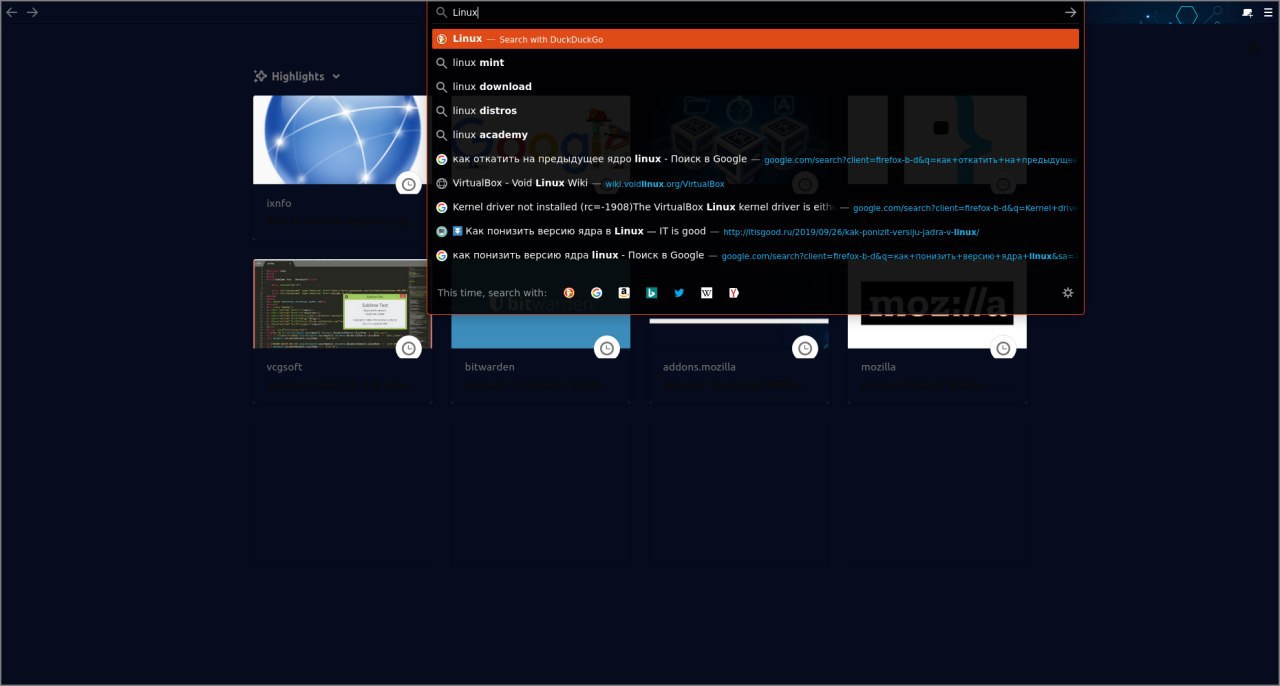The image size is (1280, 686).
Task: Click the 'bitwarden' tile label
Action: pyautogui.click(x=490, y=367)
